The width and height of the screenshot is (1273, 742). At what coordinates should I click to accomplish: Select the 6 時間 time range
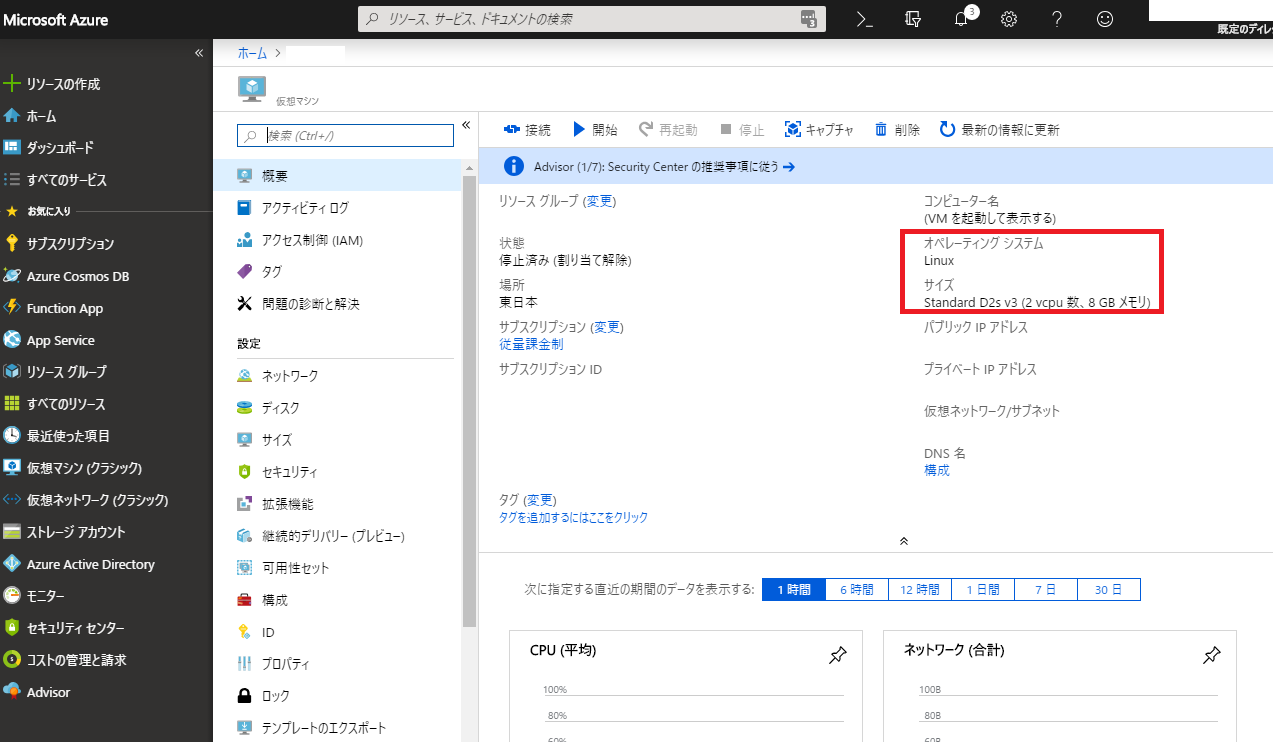click(856, 590)
